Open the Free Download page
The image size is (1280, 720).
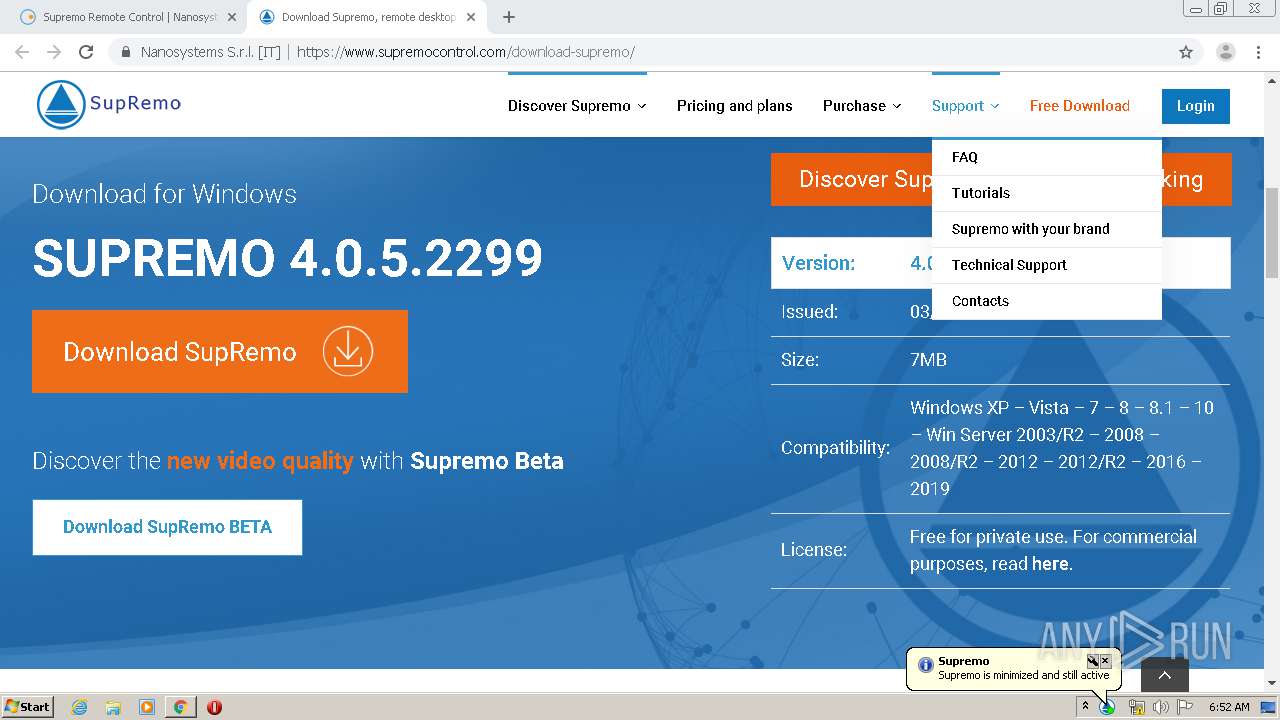click(x=1080, y=106)
